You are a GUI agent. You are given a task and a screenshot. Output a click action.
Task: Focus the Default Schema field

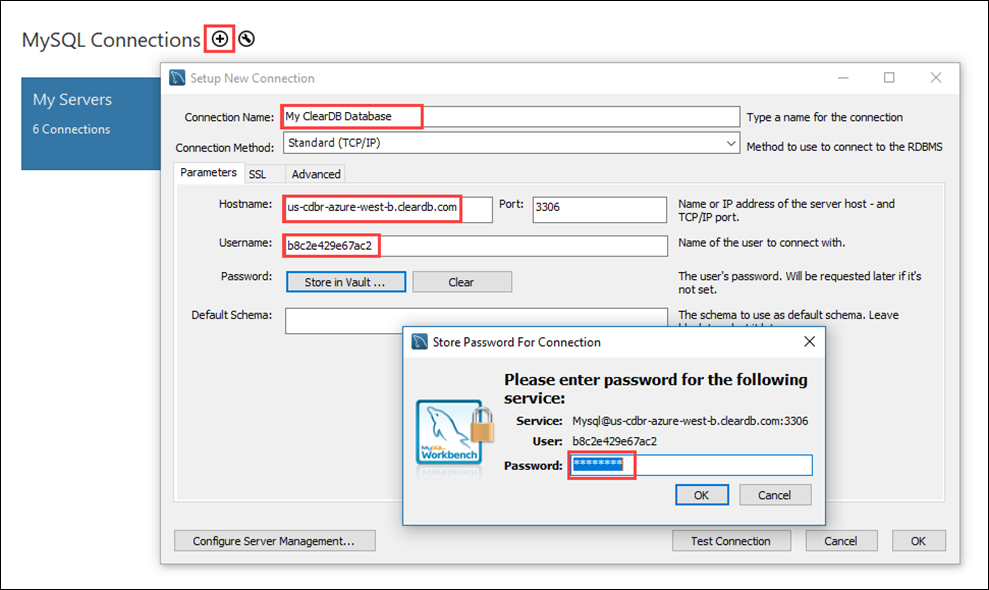(x=476, y=321)
